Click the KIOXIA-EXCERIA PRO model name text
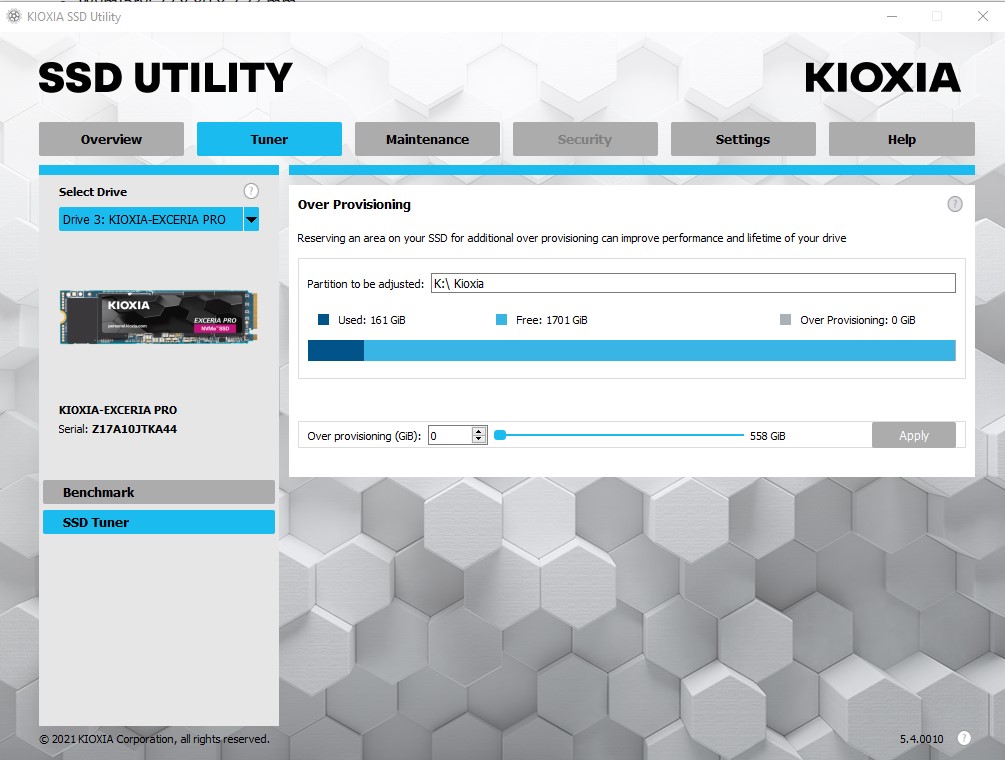Screen dimensions: 1005x760 coord(118,410)
